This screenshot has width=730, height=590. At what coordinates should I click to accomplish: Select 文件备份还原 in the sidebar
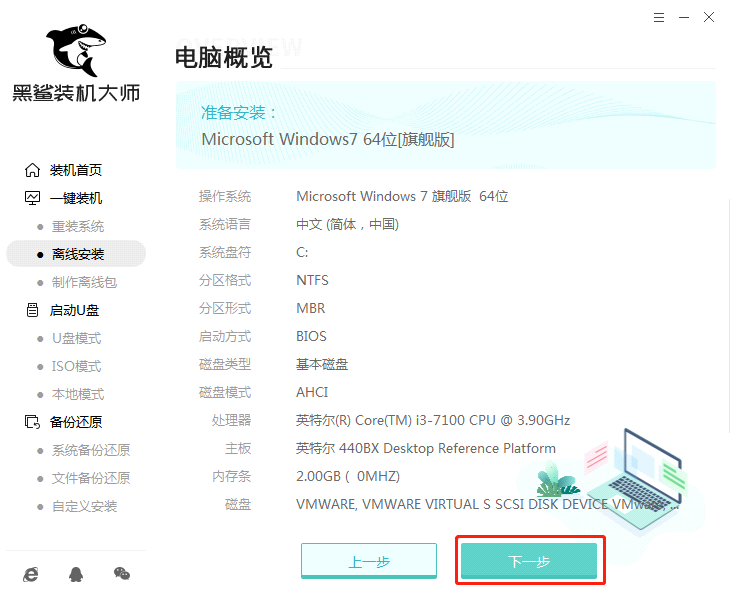tap(90, 478)
